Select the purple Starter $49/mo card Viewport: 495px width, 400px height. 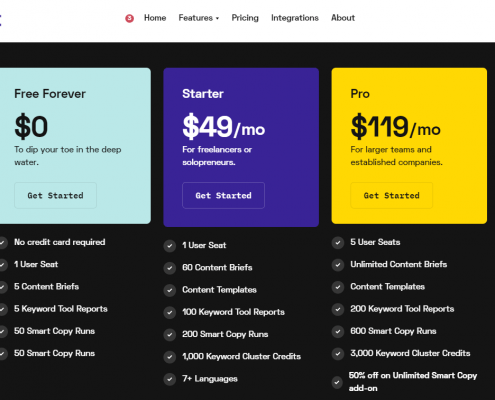point(241,147)
